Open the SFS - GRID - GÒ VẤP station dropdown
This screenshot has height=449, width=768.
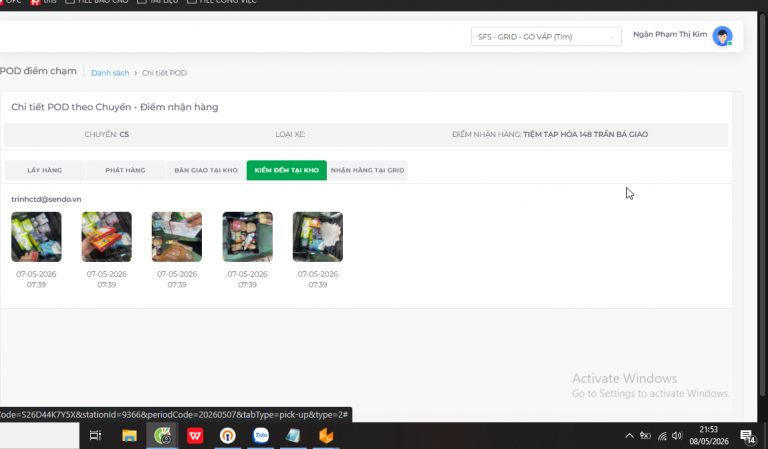pyautogui.click(x=546, y=37)
